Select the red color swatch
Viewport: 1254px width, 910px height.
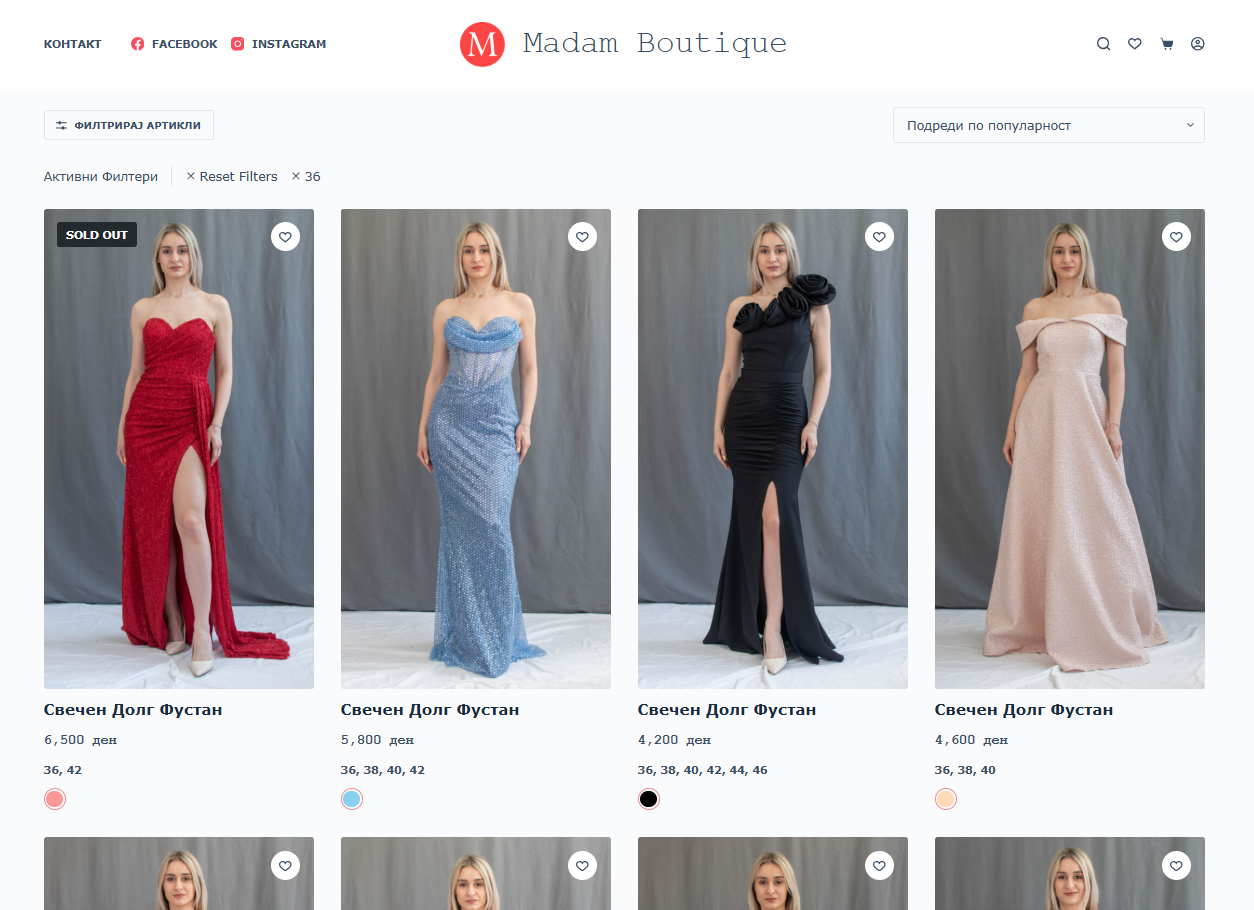tap(55, 799)
